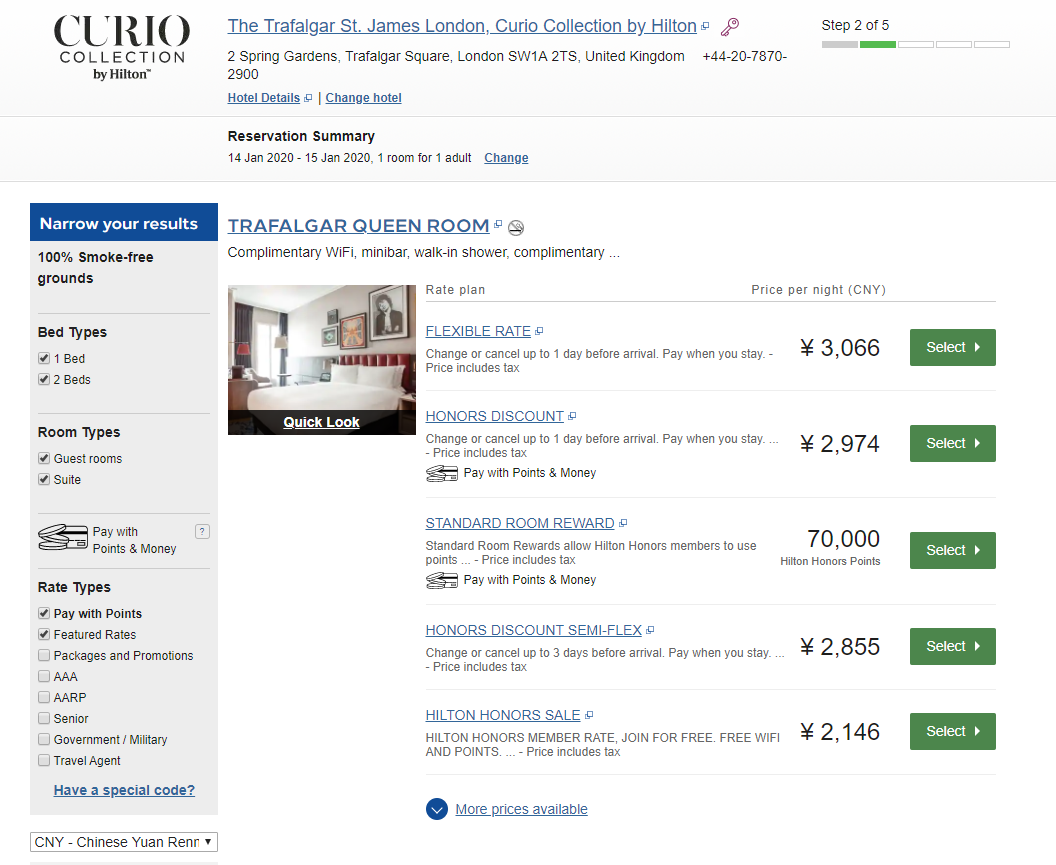Click the digital key icon beside the hotel name
Viewport: 1056px width, 865px height.
tap(729, 27)
